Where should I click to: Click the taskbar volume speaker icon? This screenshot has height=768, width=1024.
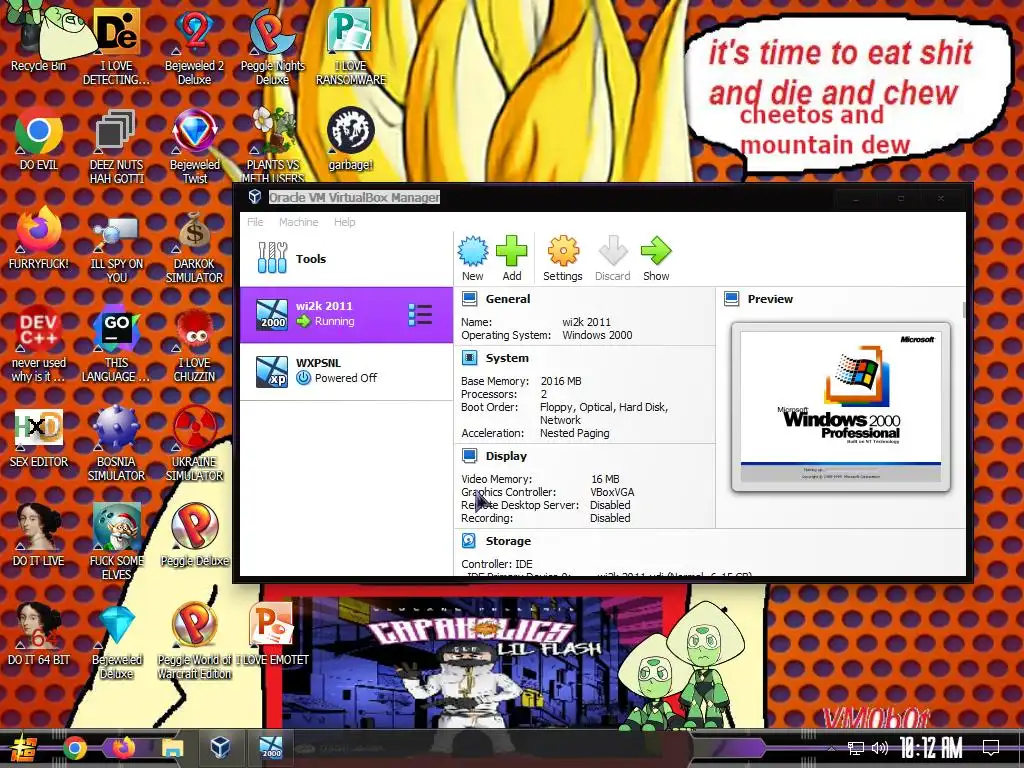[880, 748]
